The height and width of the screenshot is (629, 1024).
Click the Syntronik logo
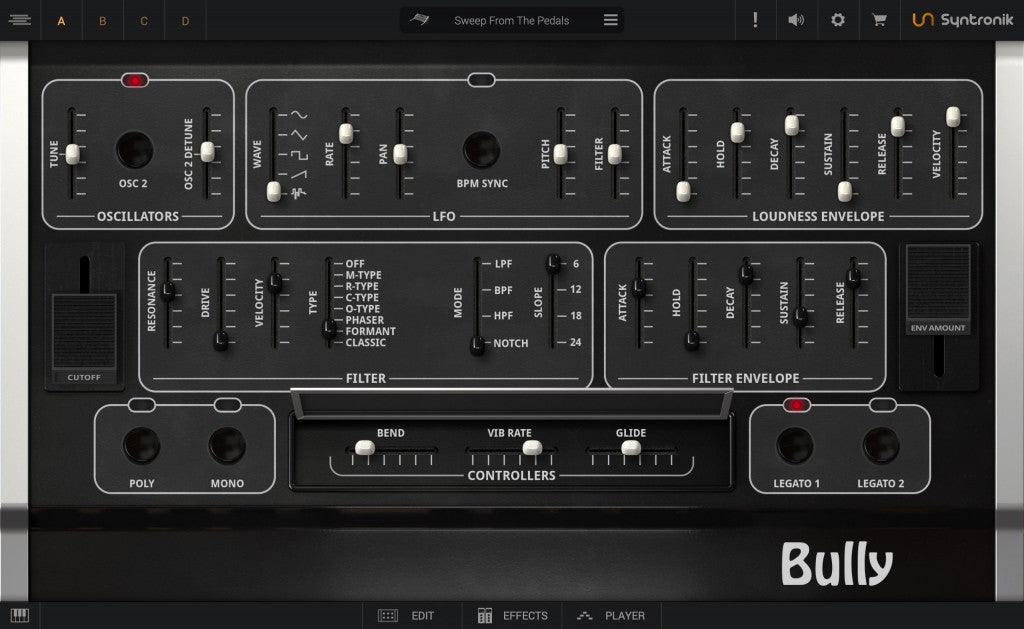[x=962, y=19]
